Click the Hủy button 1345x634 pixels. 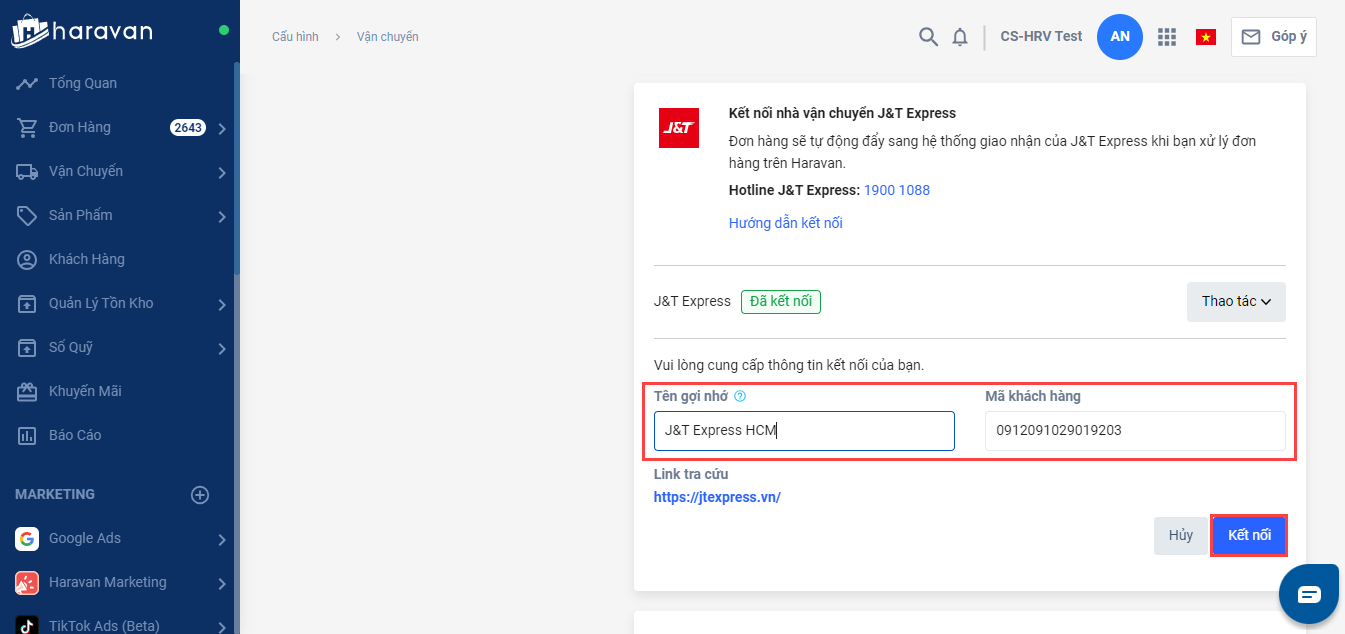[x=1180, y=536]
